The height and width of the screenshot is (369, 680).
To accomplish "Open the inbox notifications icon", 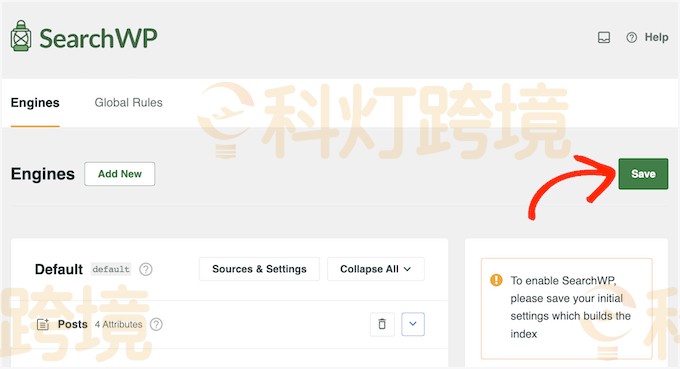I will 604,37.
